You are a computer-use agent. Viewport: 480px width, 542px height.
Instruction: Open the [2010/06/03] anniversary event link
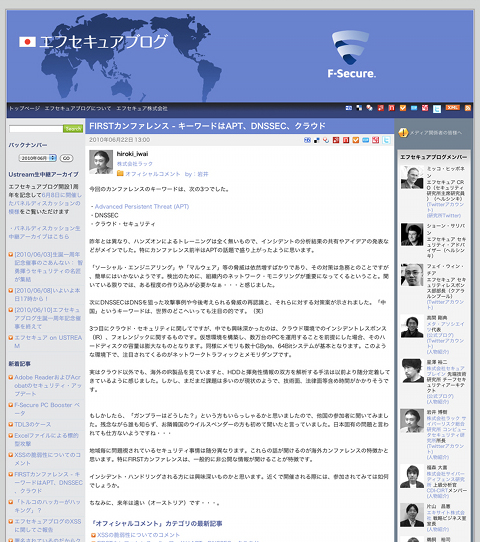coord(48,267)
